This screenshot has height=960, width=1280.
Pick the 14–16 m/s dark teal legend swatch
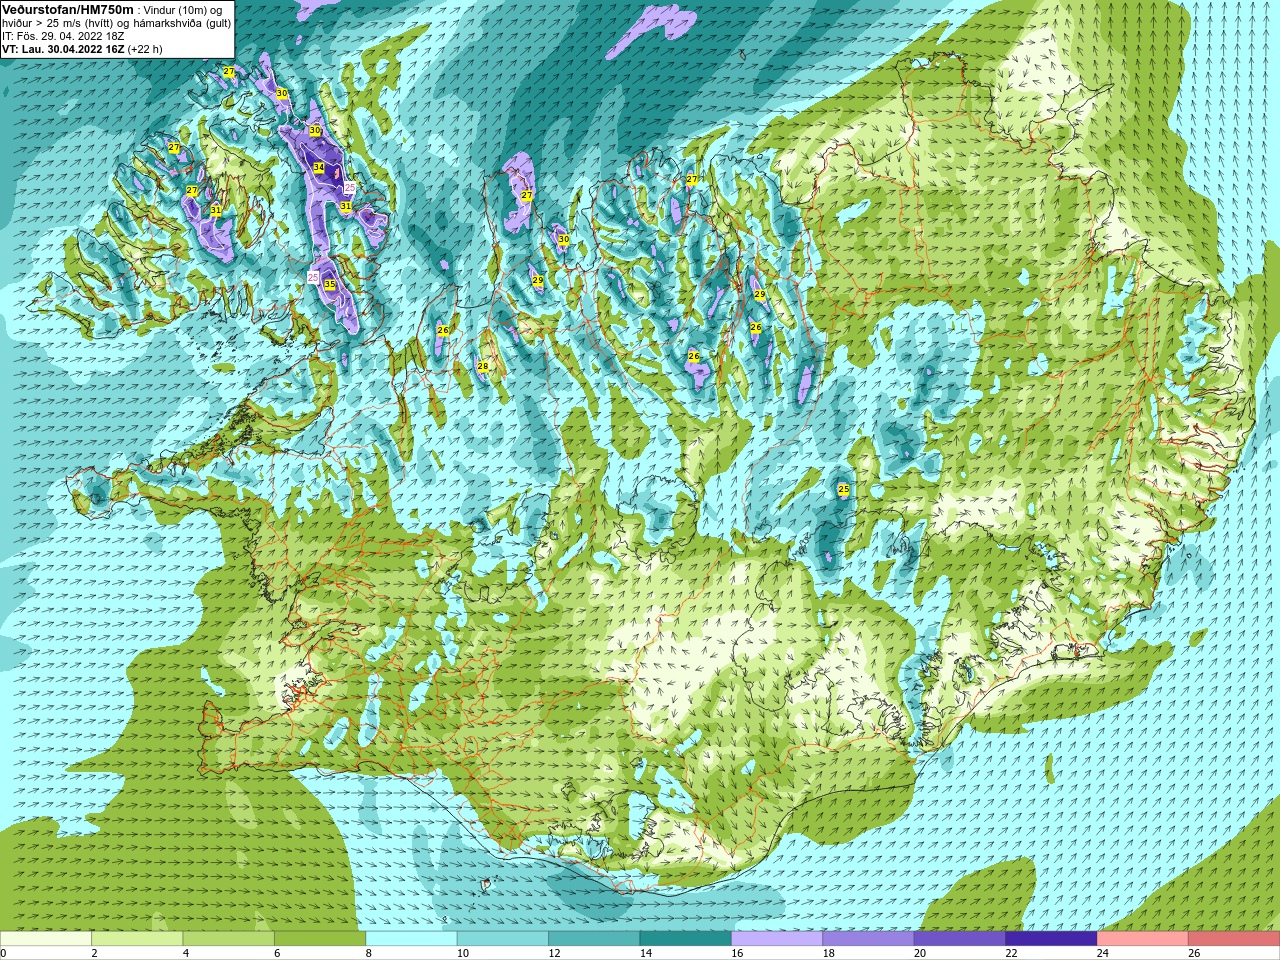click(x=686, y=939)
